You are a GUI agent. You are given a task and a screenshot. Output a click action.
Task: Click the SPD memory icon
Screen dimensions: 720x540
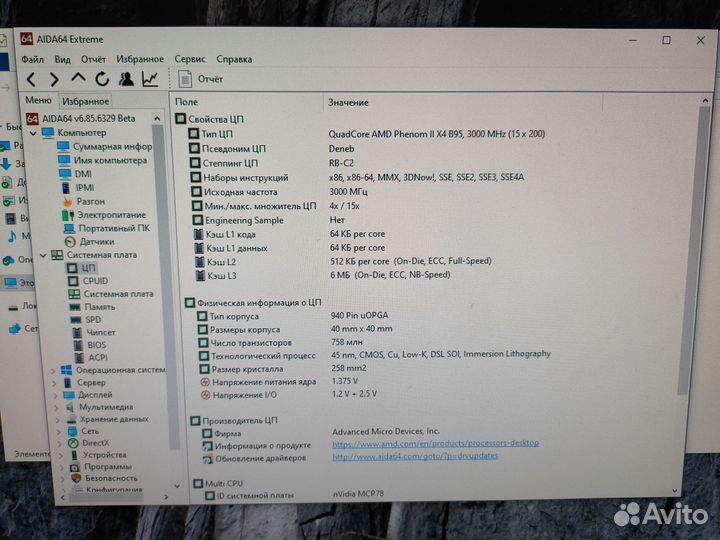[76, 320]
